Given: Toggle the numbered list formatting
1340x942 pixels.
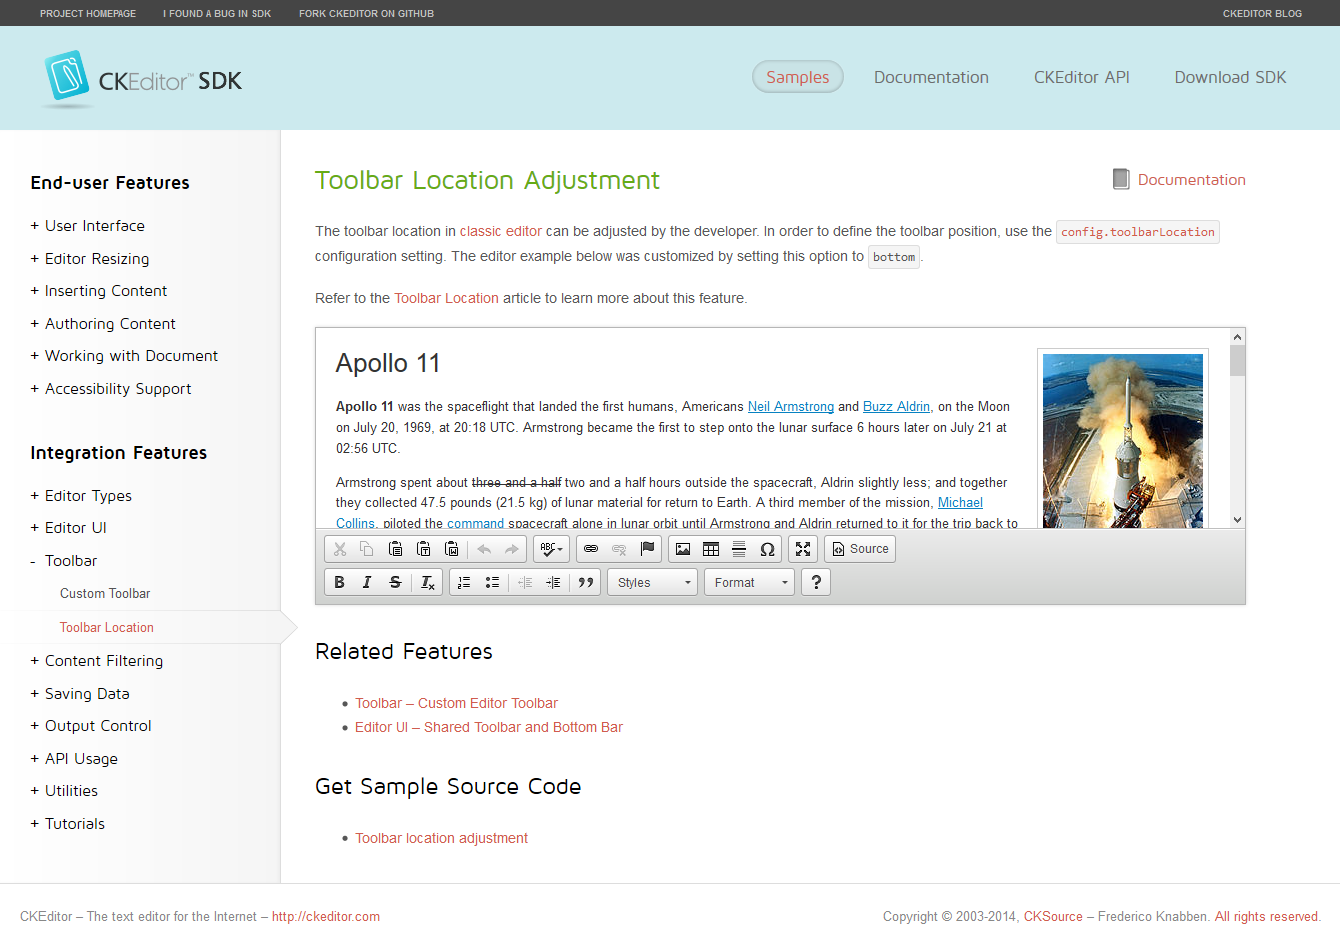Looking at the screenshot, I should pyautogui.click(x=463, y=582).
